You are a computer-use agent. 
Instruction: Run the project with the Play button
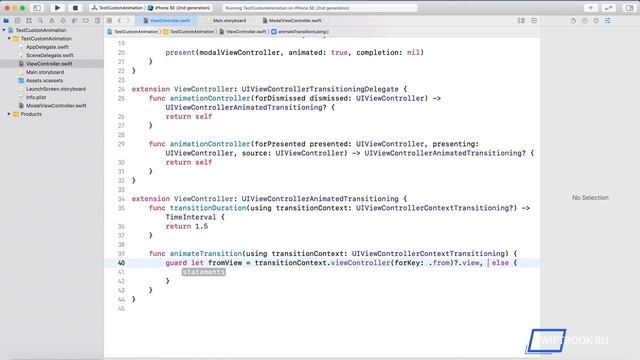(x=57, y=8)
